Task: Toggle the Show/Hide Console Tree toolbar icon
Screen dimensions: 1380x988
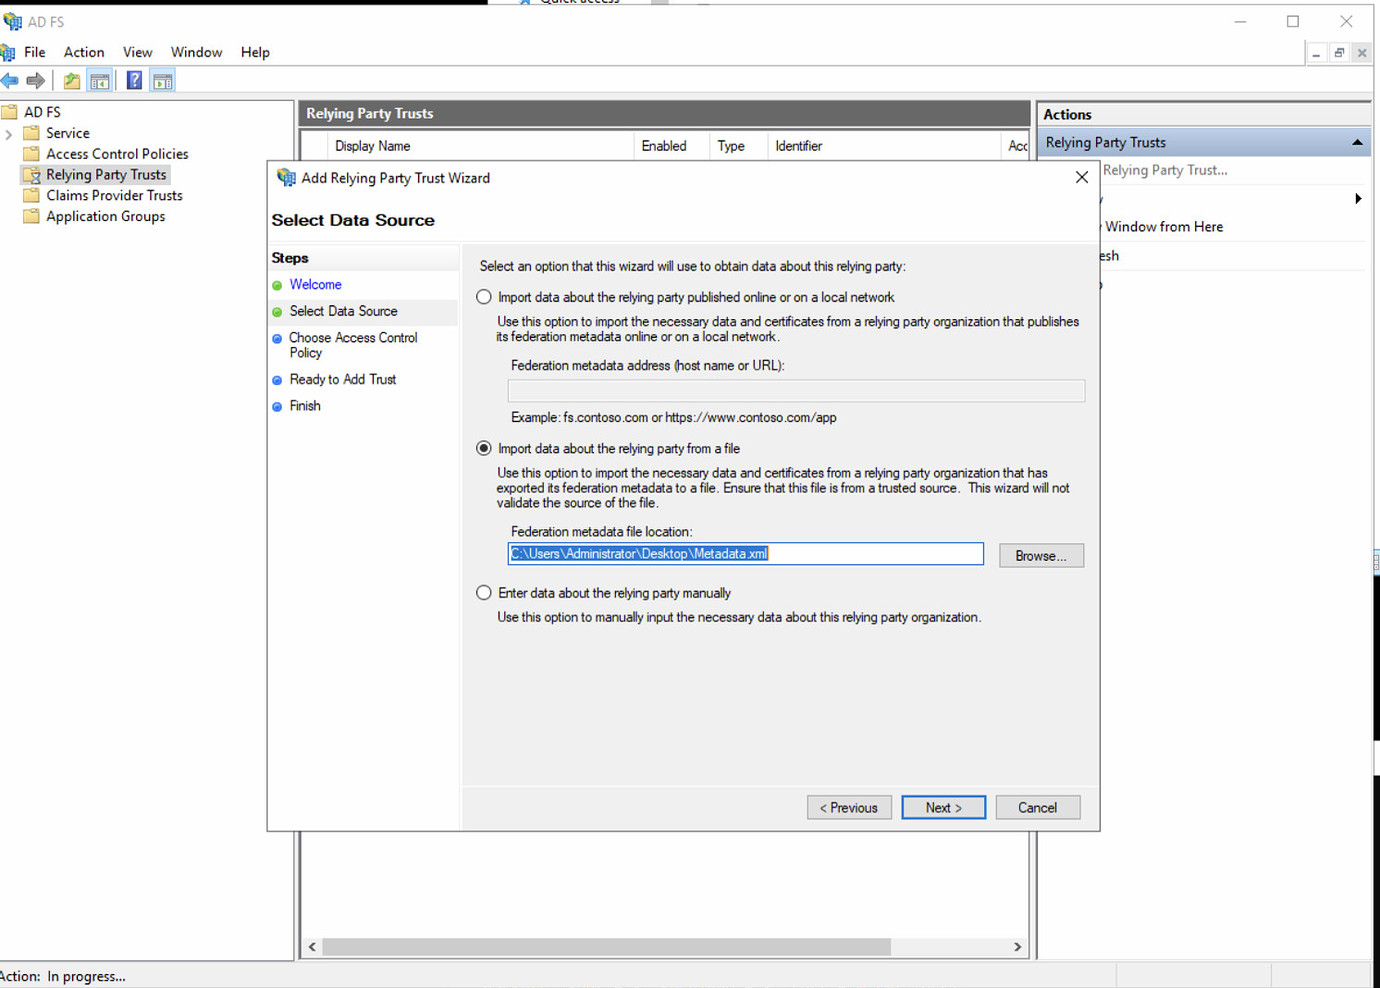Action: [x=100, y=80]
